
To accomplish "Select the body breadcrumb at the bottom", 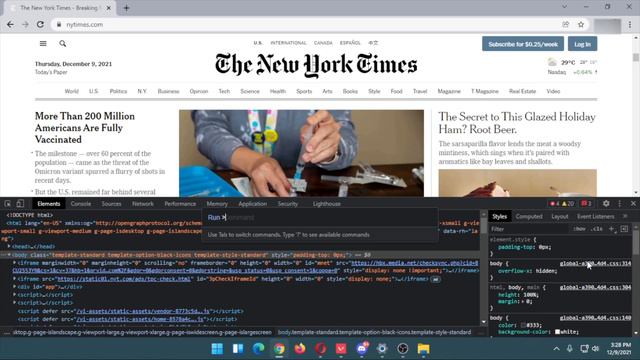I will 374,332.
